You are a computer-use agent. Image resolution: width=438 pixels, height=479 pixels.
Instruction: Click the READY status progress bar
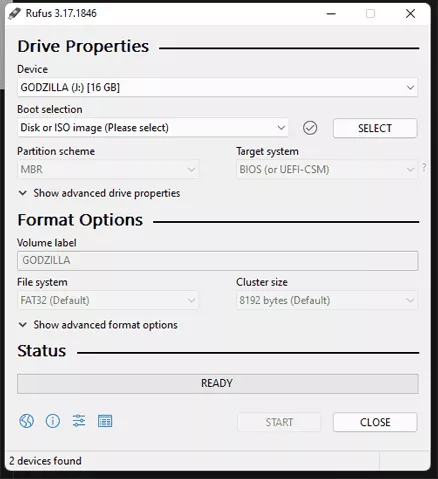[218, 384]
